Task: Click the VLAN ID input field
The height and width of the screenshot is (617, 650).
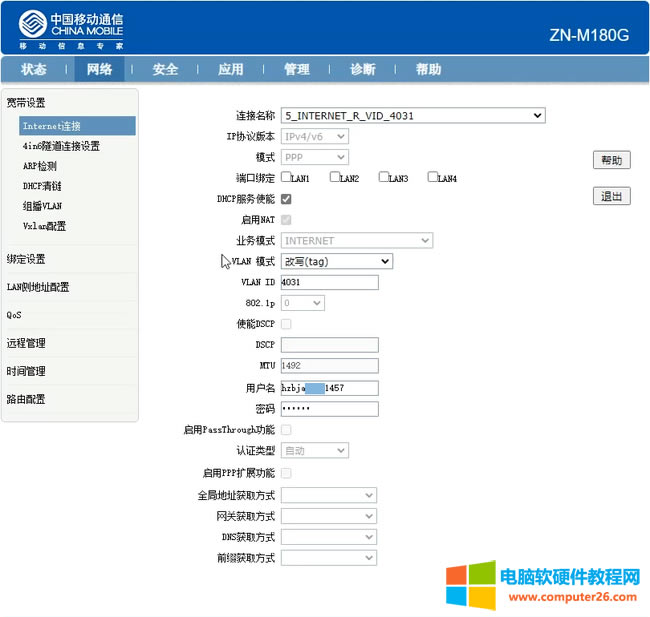Action: tap(330, 282)
